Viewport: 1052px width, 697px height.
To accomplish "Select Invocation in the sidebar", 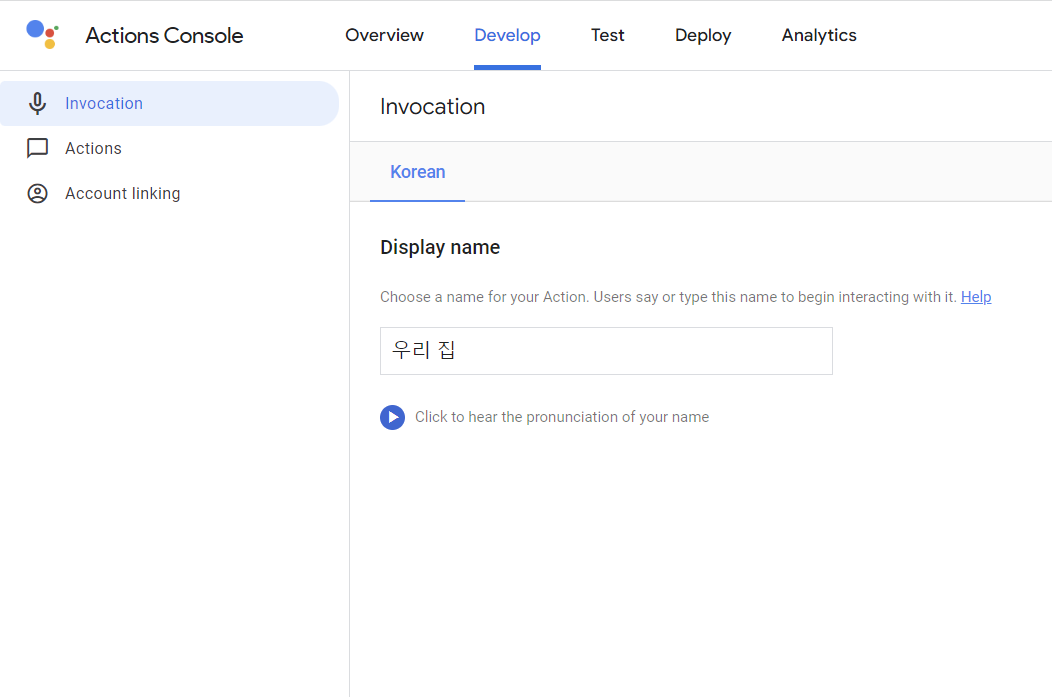I will coord(169,103).
